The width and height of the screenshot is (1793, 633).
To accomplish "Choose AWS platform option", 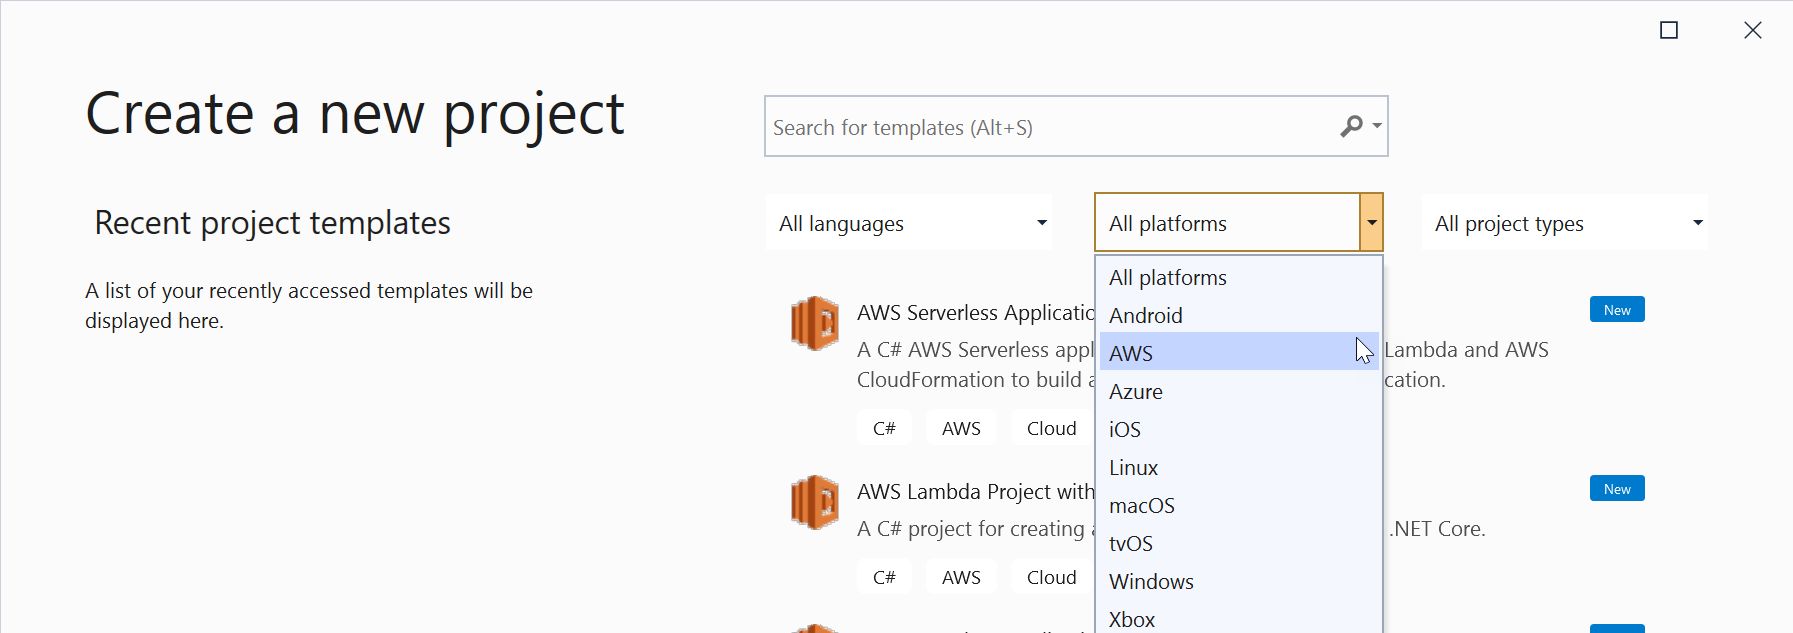I will [x=1239, y=353].
